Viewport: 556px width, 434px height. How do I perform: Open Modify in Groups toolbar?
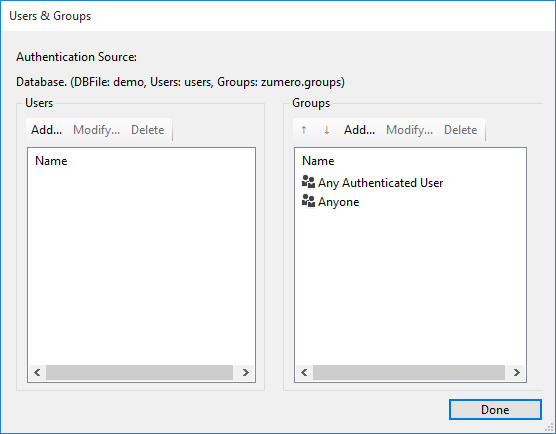(x=410, y=130)
